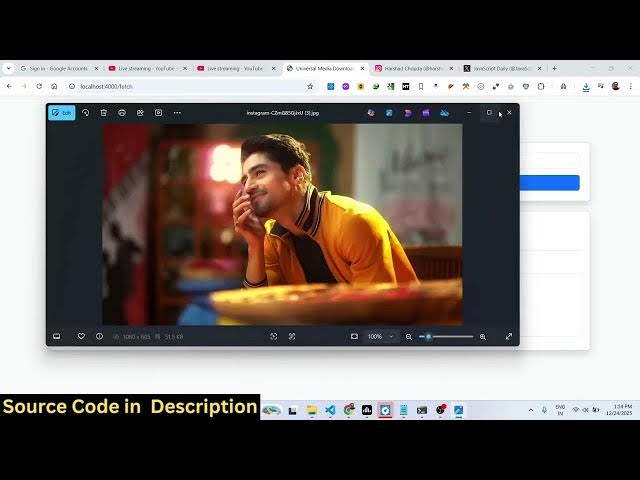Click the ENG IN language indicator
Image resolution: width=640 pixels, height=480 pixels.
pos(560,410)
